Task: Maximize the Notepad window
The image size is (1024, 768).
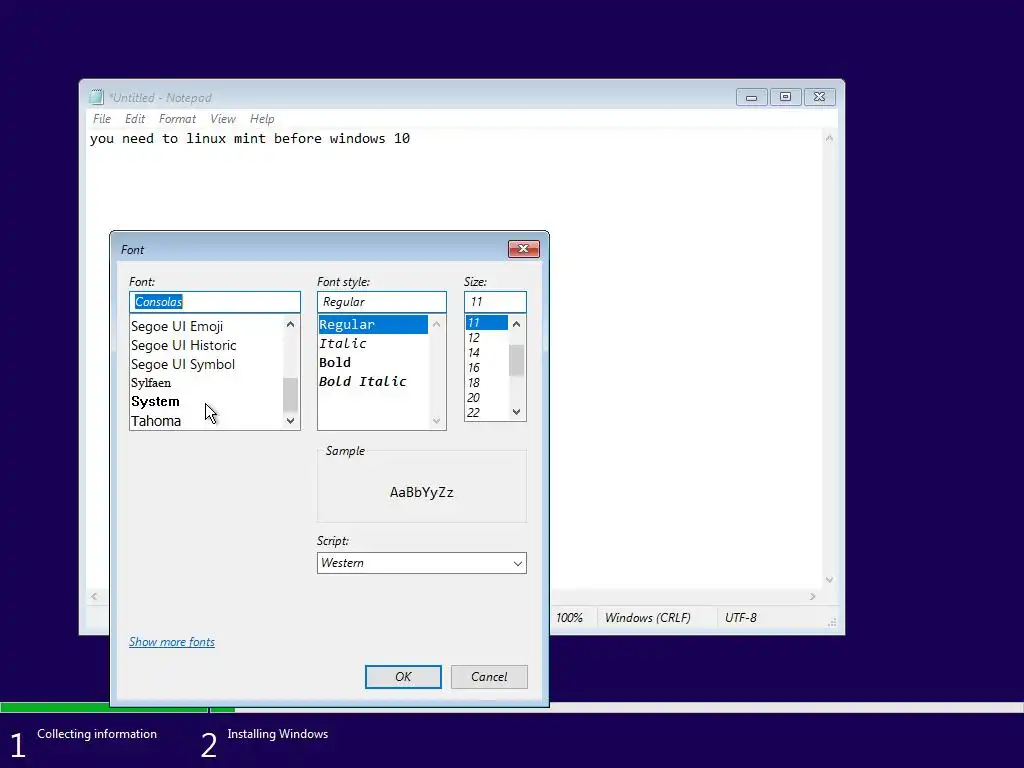Action: tap(785, 97)
